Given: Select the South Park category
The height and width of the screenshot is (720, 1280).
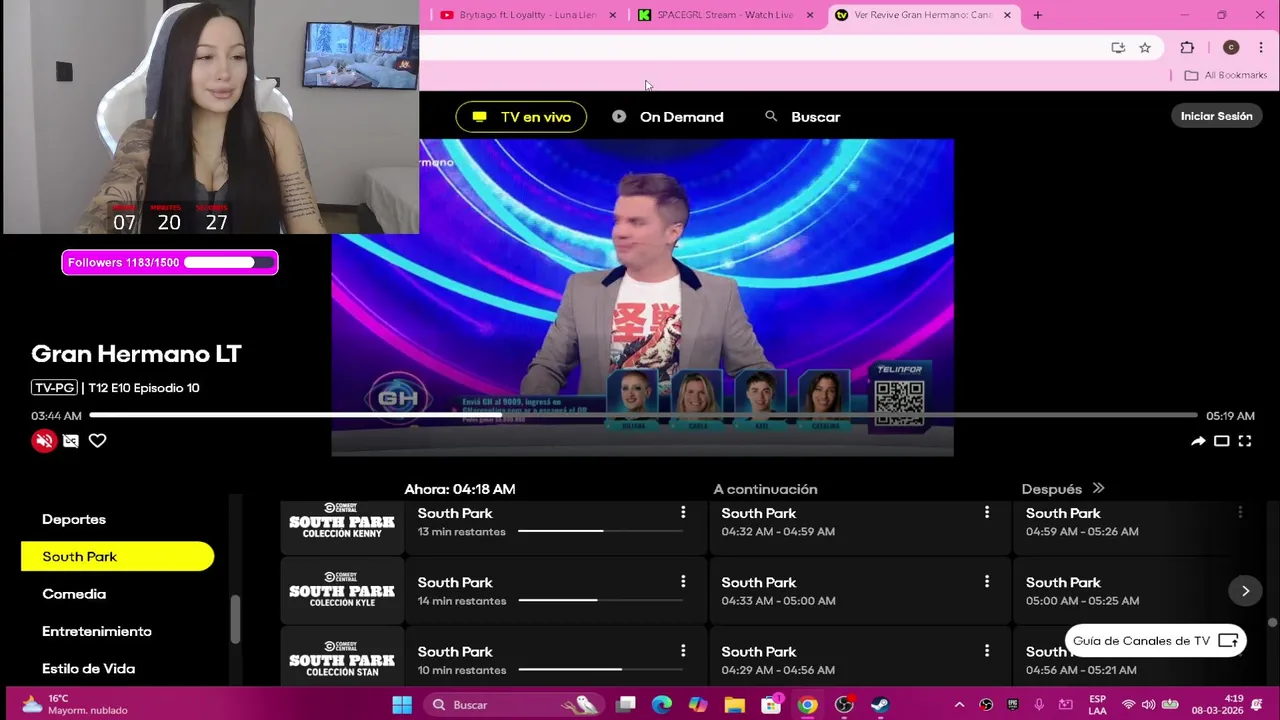Looking at the screenshot, I should coord(117,556).
